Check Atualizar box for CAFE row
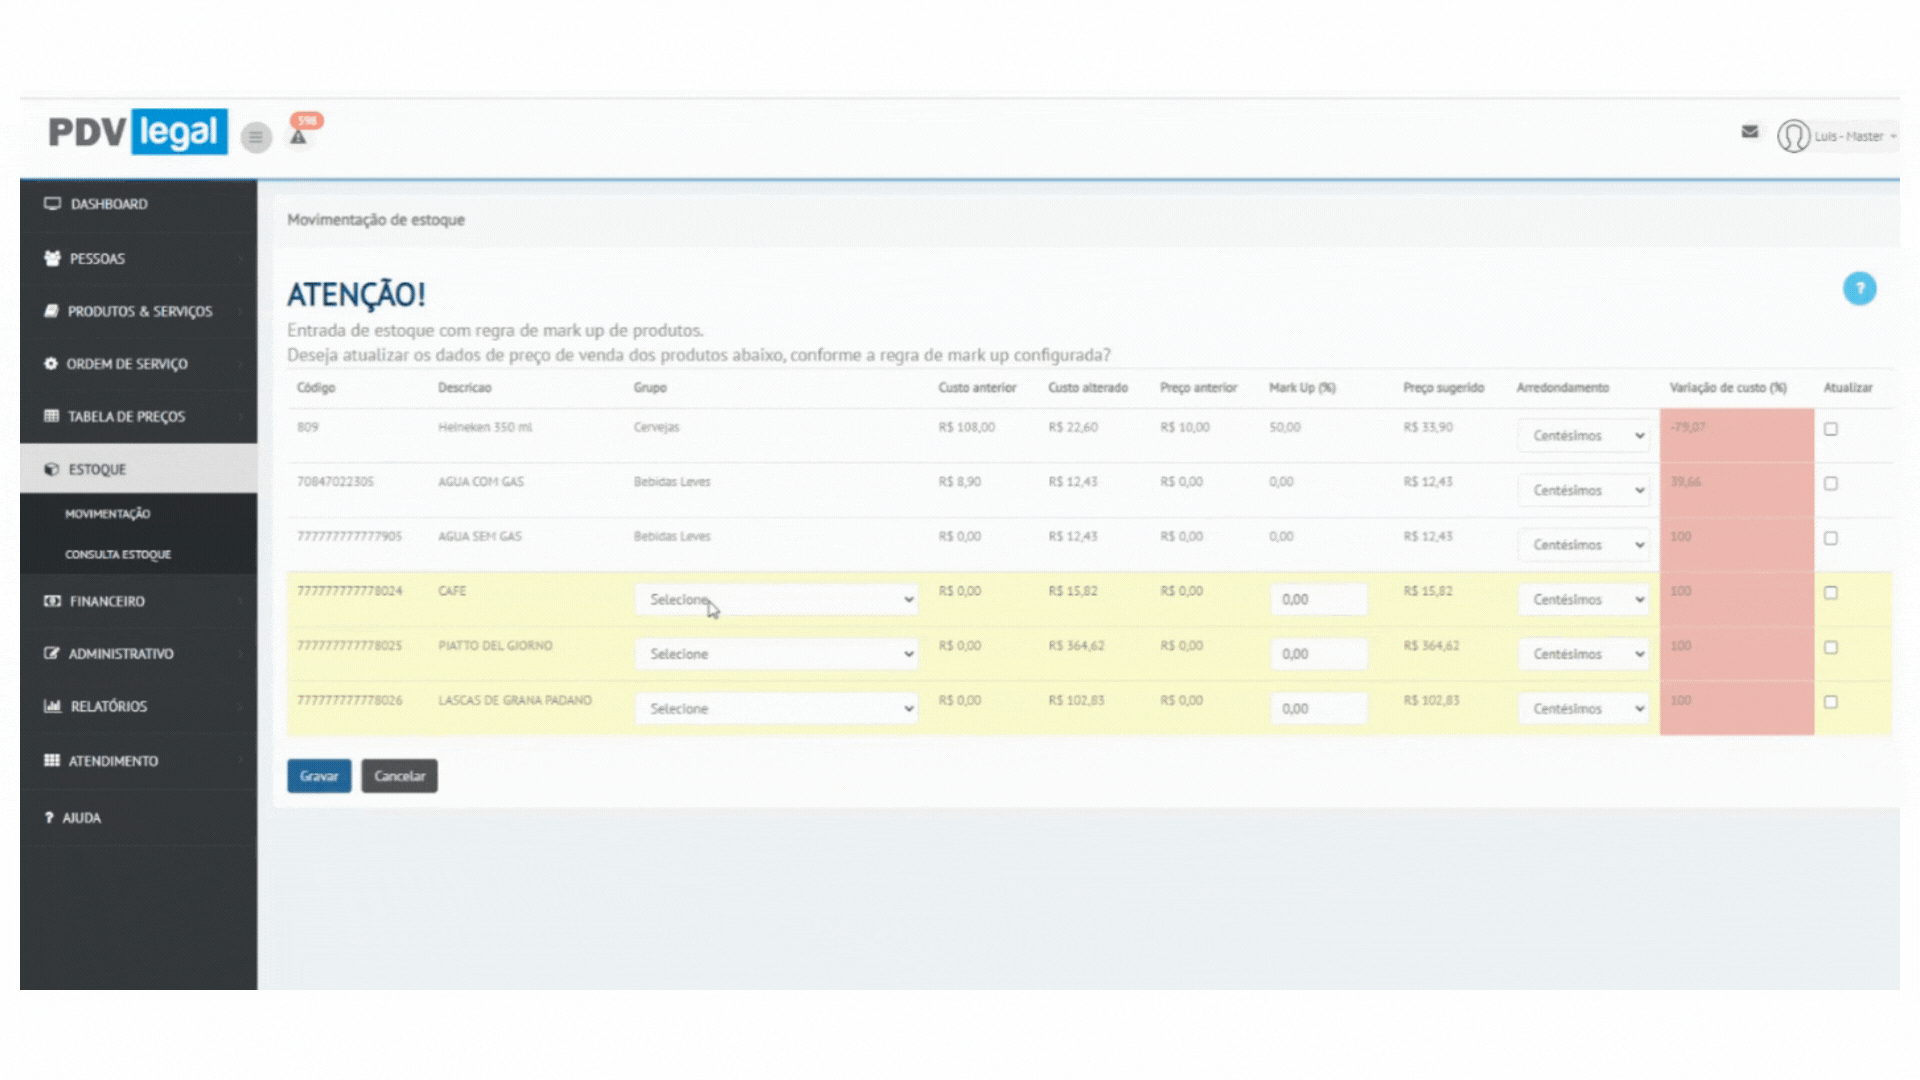 tap(1830, 593)
